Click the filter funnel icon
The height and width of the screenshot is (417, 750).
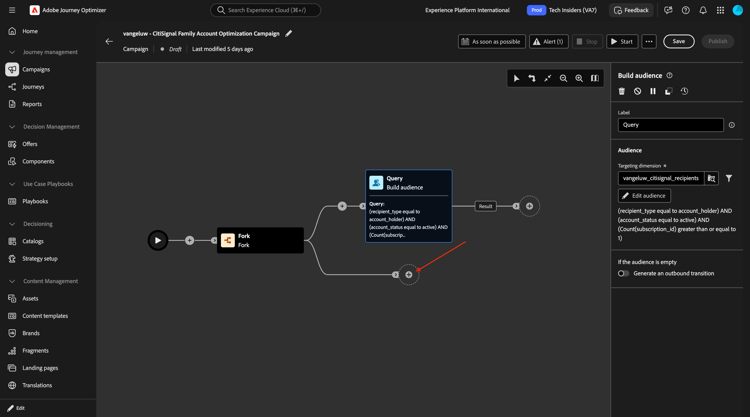click(729, 178)
